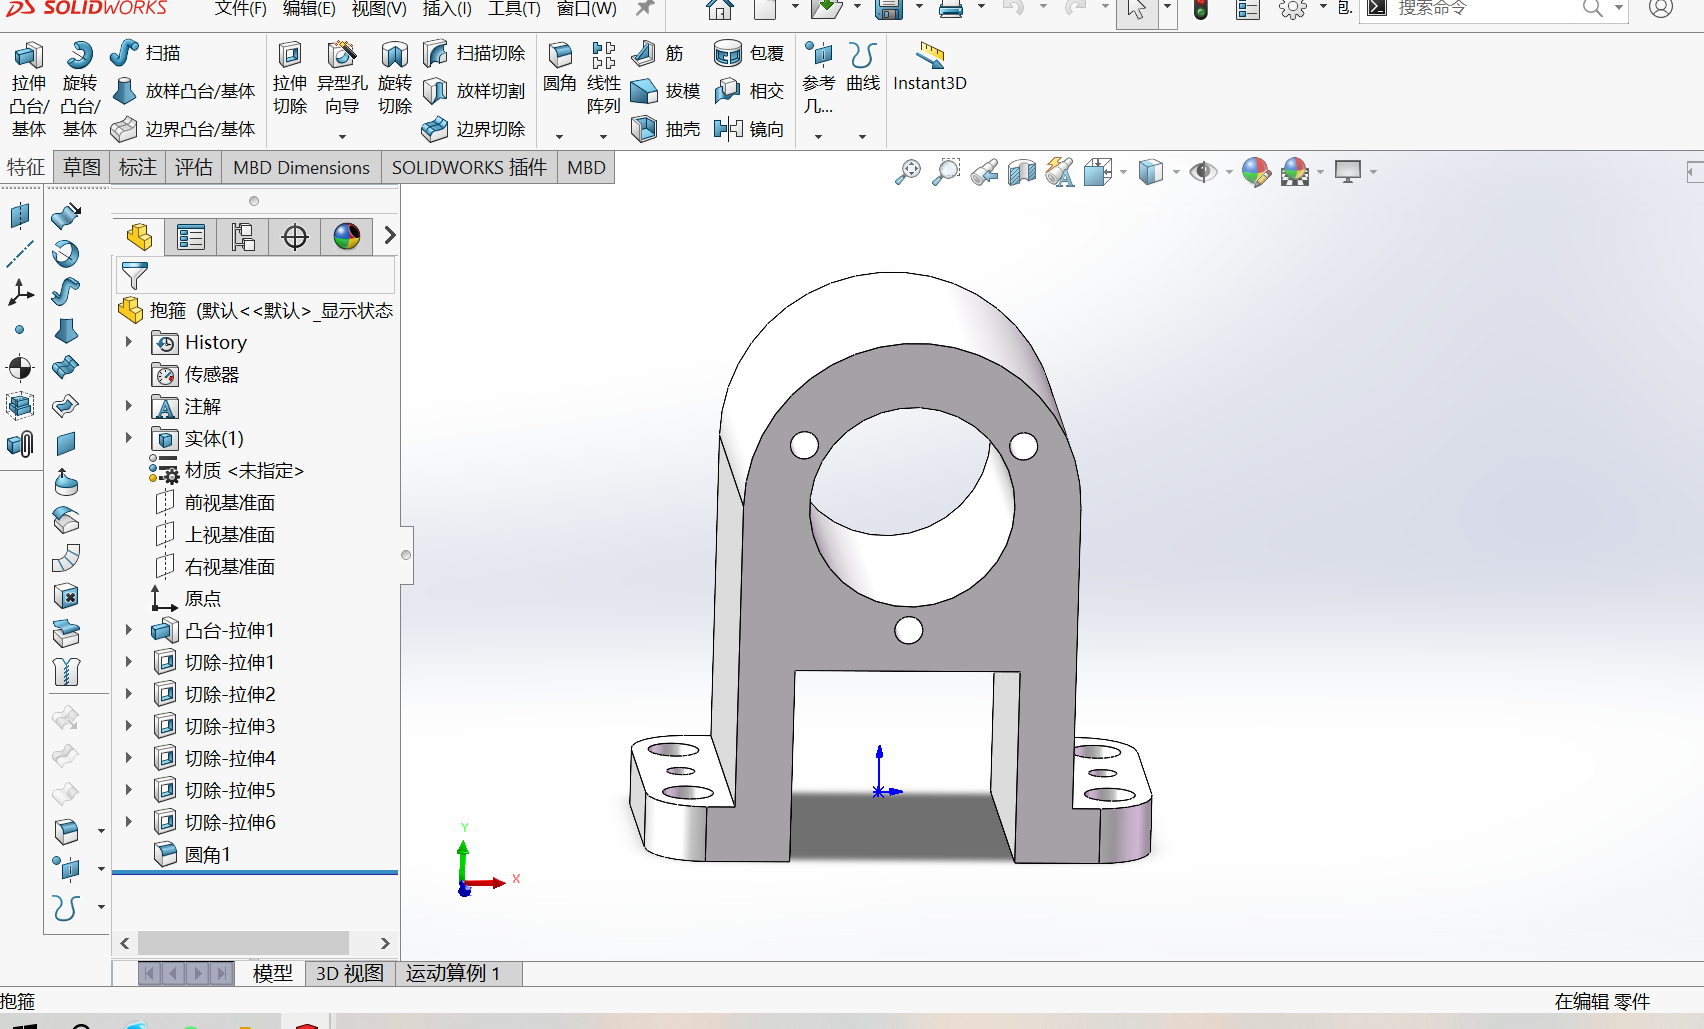Select the Revolved Boss/Base (旋转凸台/基体) tool
The width and height of the screenshot is (1704, 1029).
click(x=80, y=89)
